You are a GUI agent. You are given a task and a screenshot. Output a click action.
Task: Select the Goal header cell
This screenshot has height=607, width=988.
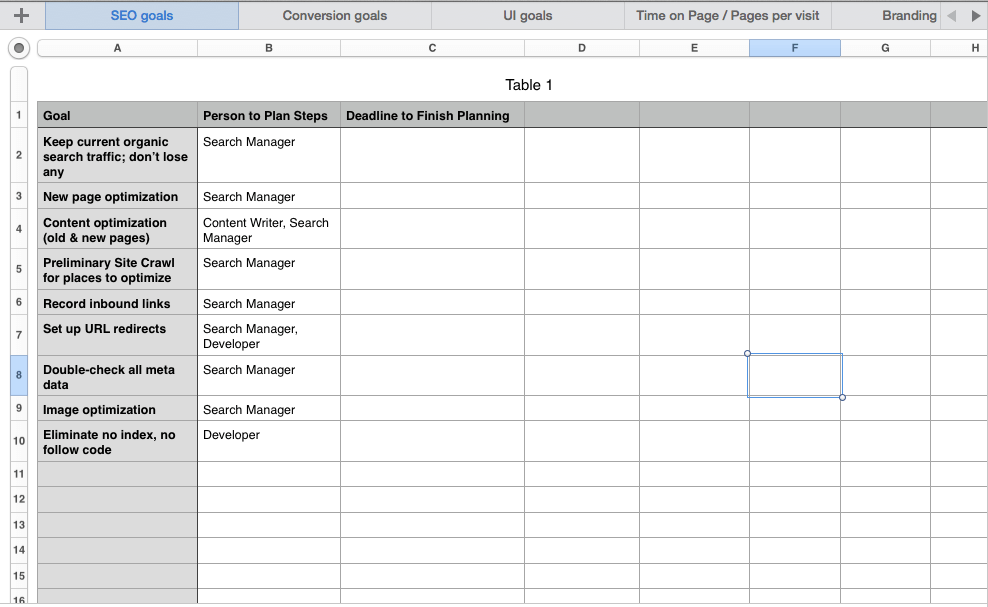pyautogui.click(x=117, y=115)
